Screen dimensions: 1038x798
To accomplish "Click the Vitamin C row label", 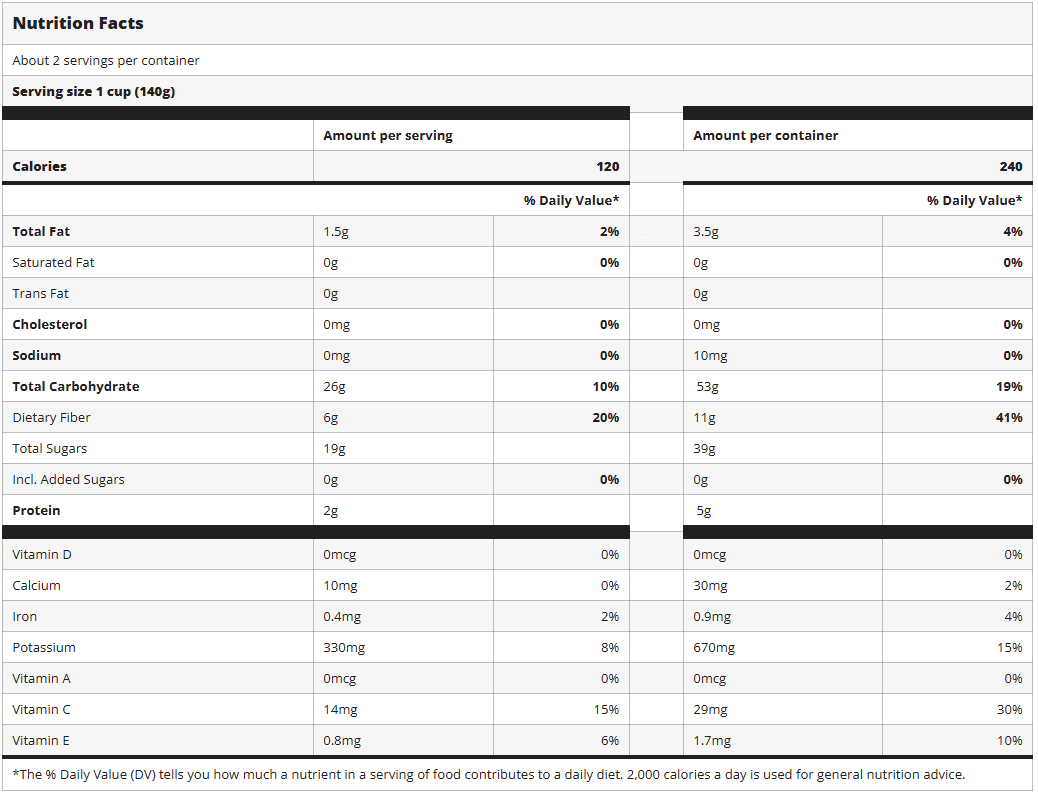I will 42,710.
